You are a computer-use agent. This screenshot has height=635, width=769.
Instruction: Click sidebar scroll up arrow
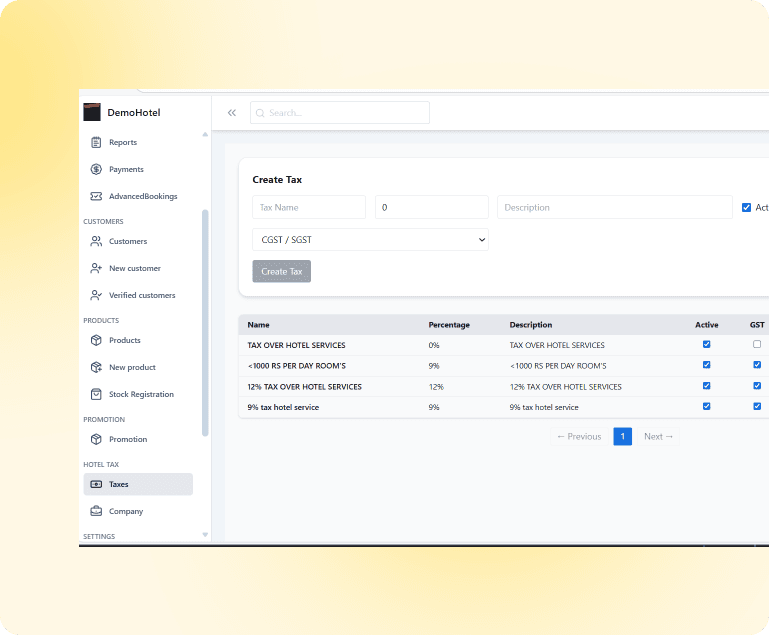205,134
